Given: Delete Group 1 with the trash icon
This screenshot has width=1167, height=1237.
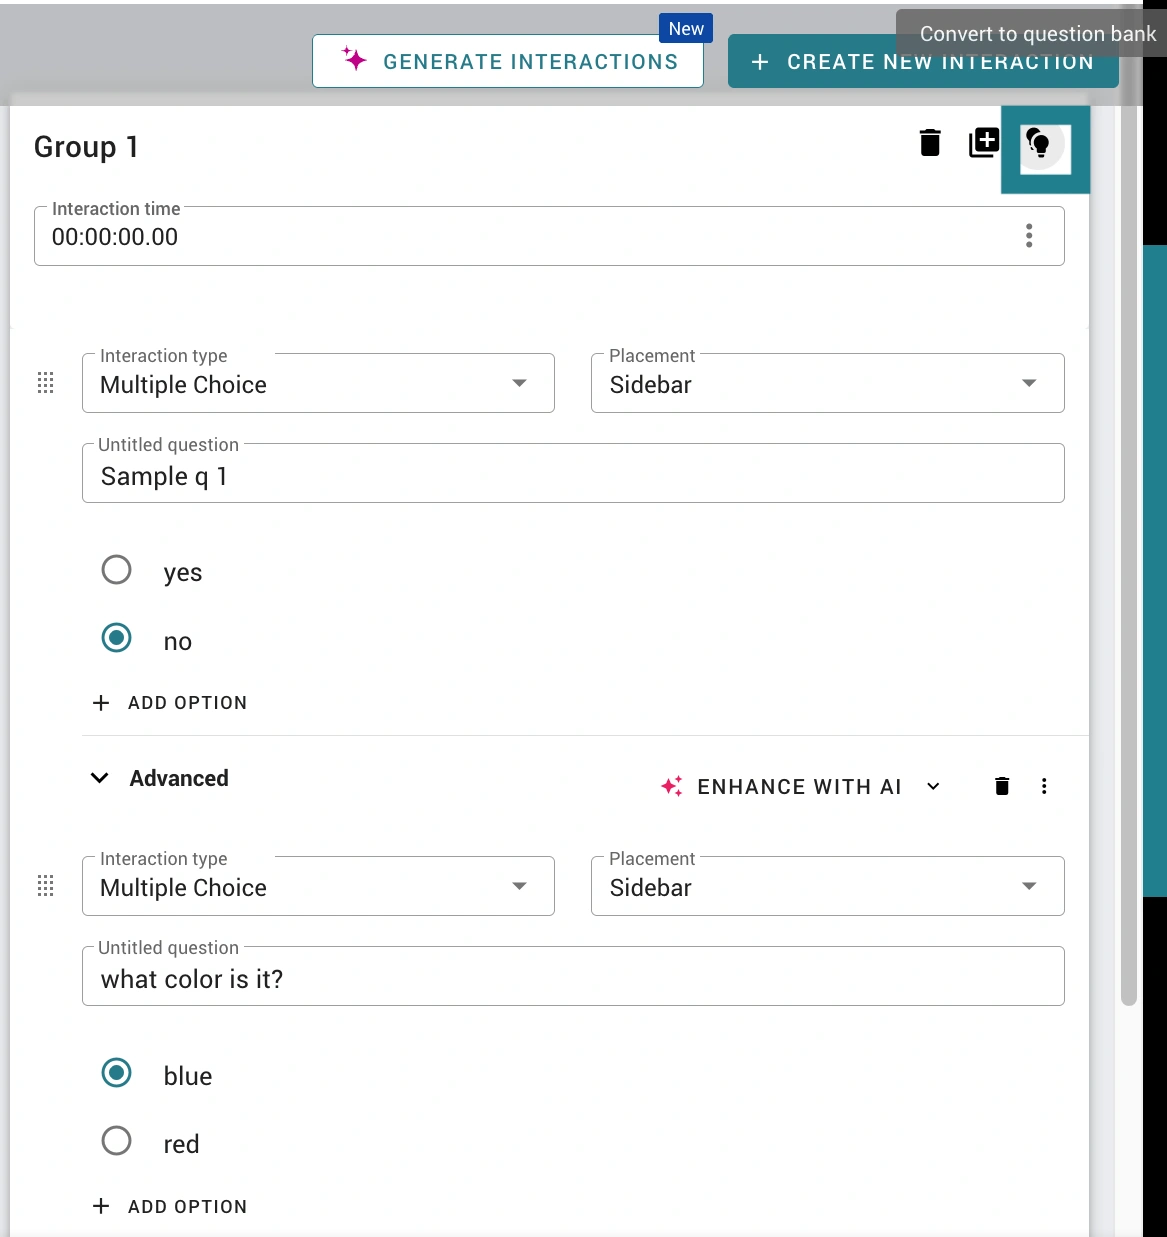Looking at the screenshot, I should click(930, 143).
